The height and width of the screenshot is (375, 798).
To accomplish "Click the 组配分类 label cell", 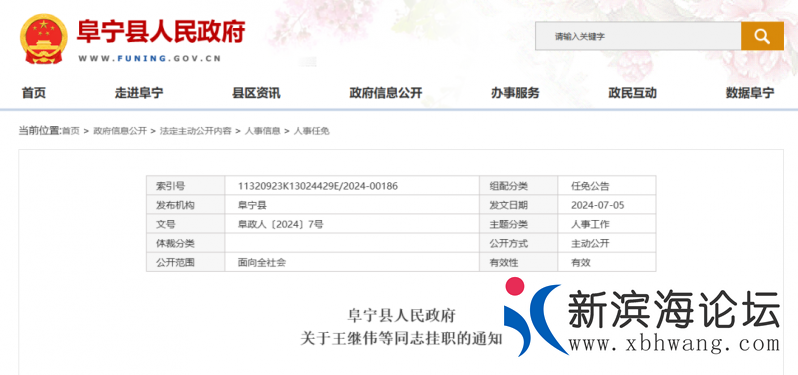I will [x=519, y=186].
